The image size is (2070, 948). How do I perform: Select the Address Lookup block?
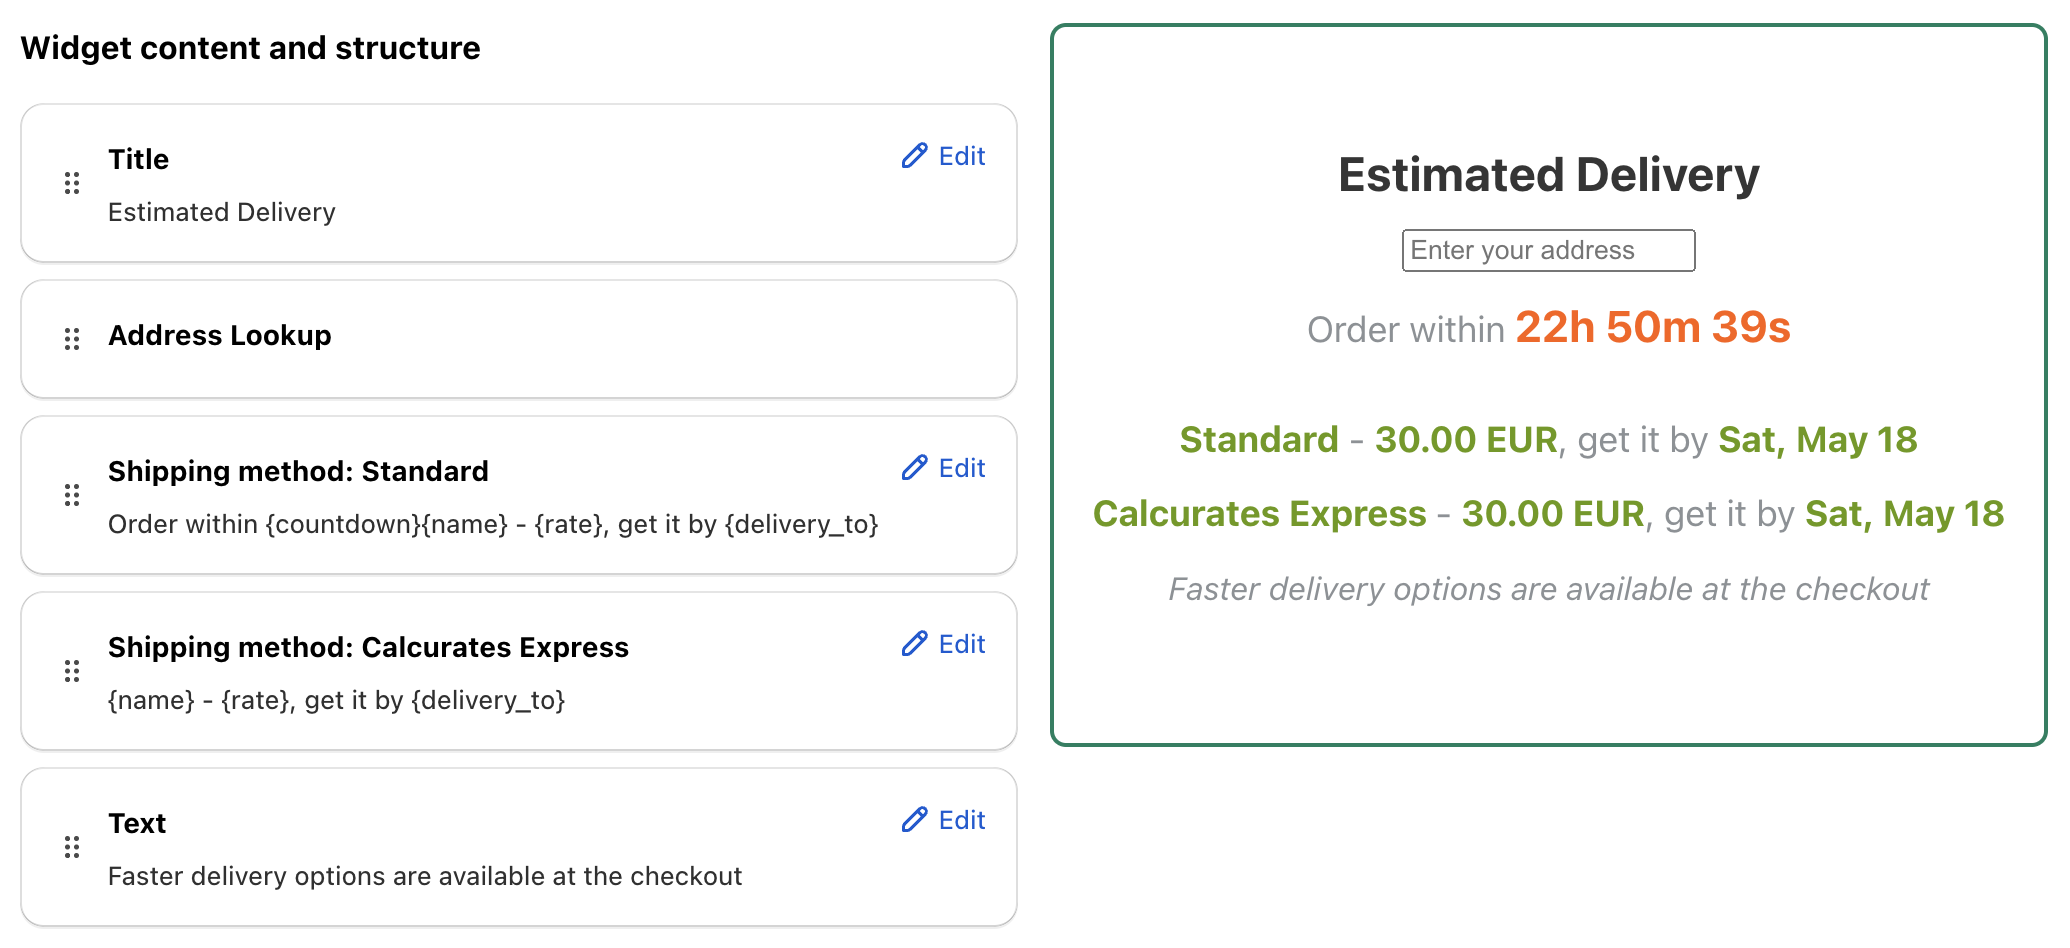[519, 339]
